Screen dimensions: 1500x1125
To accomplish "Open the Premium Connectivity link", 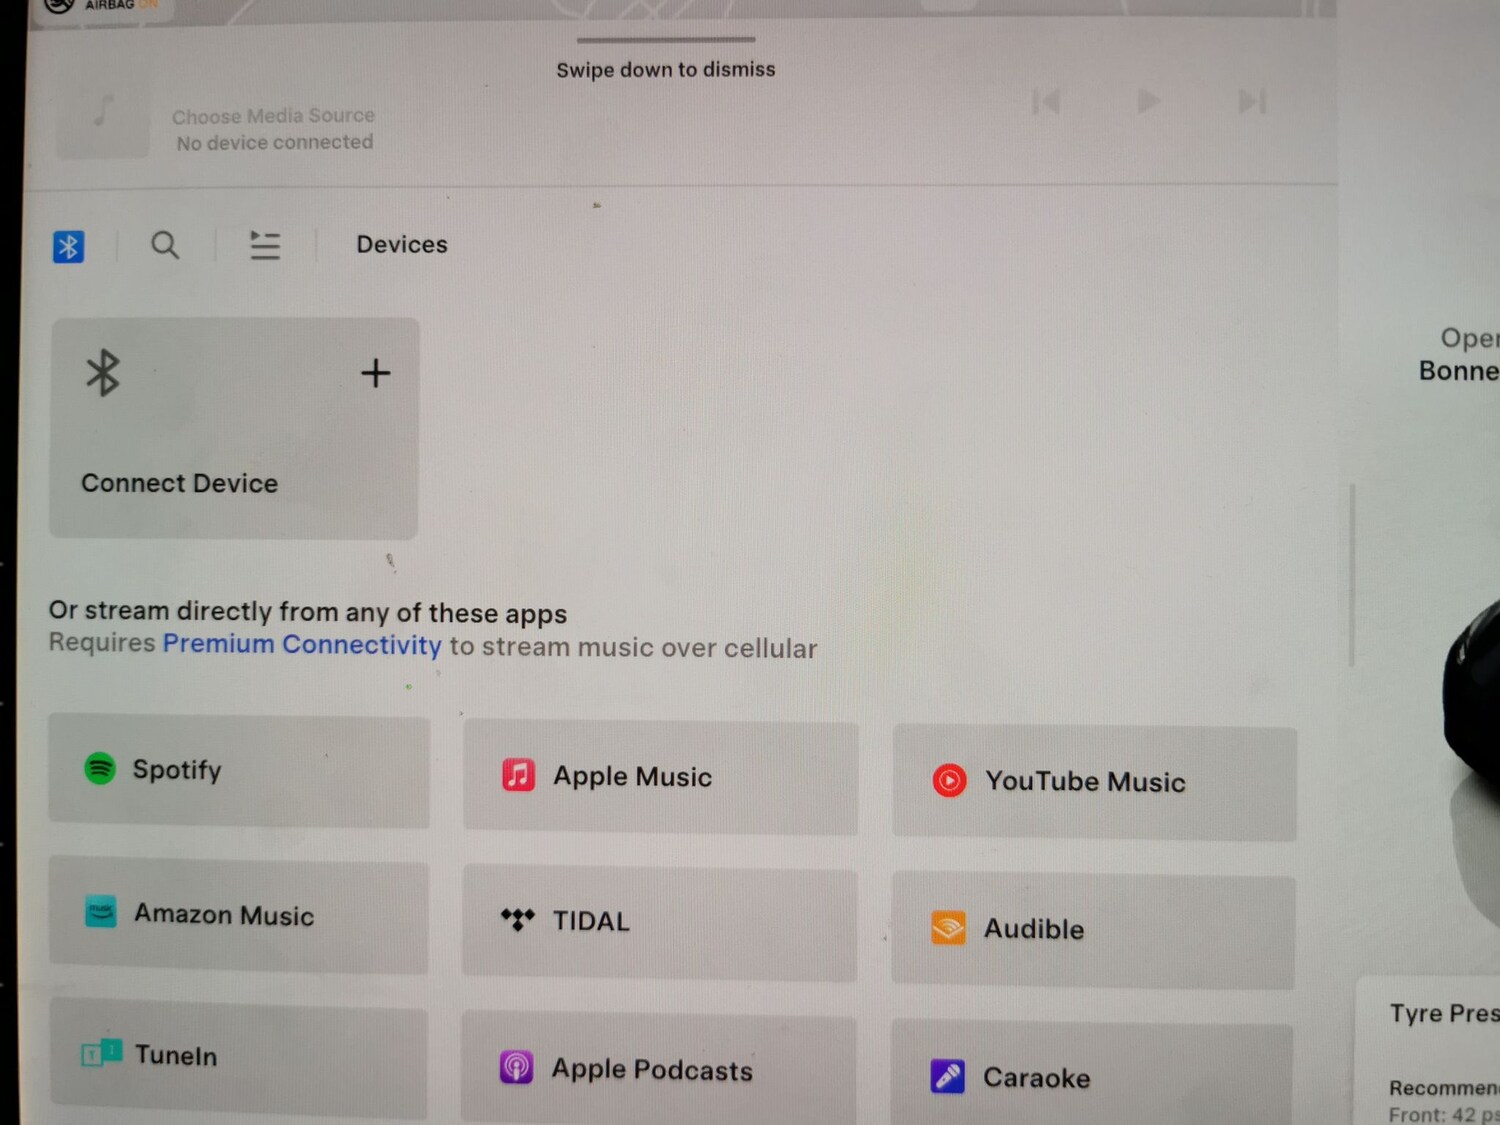I will 302,644.
